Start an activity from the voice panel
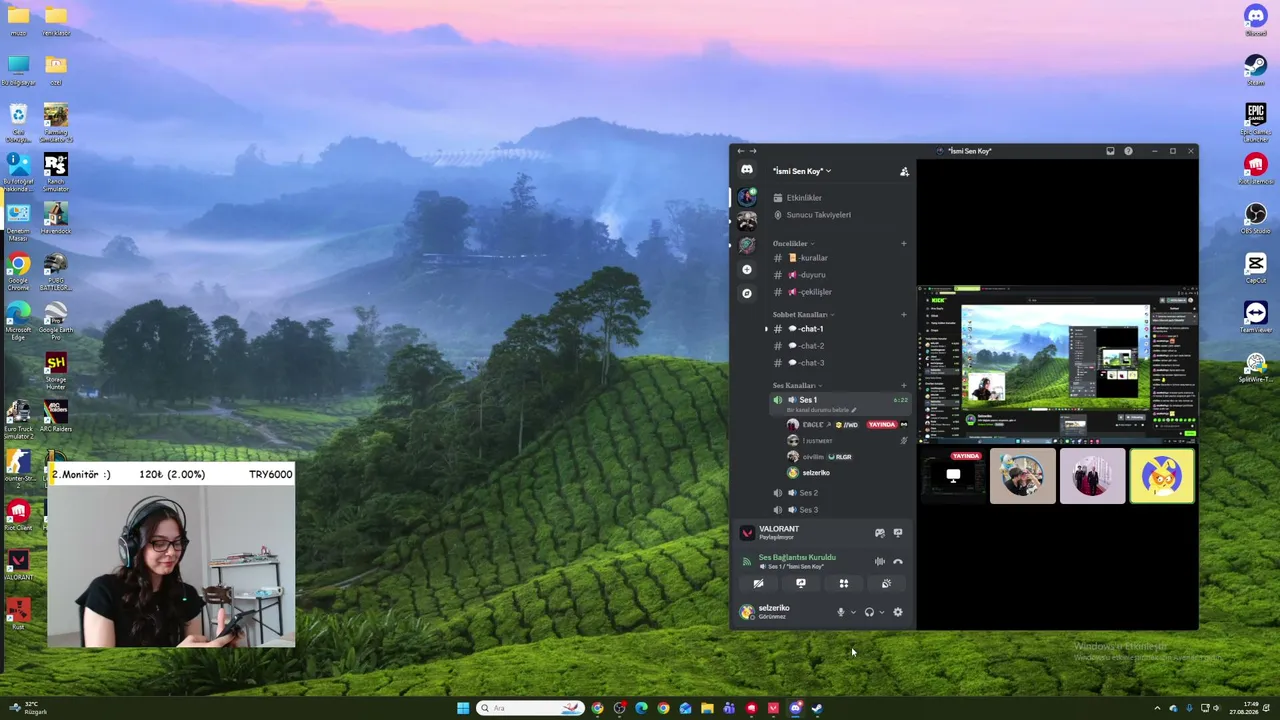 point(844,584)
